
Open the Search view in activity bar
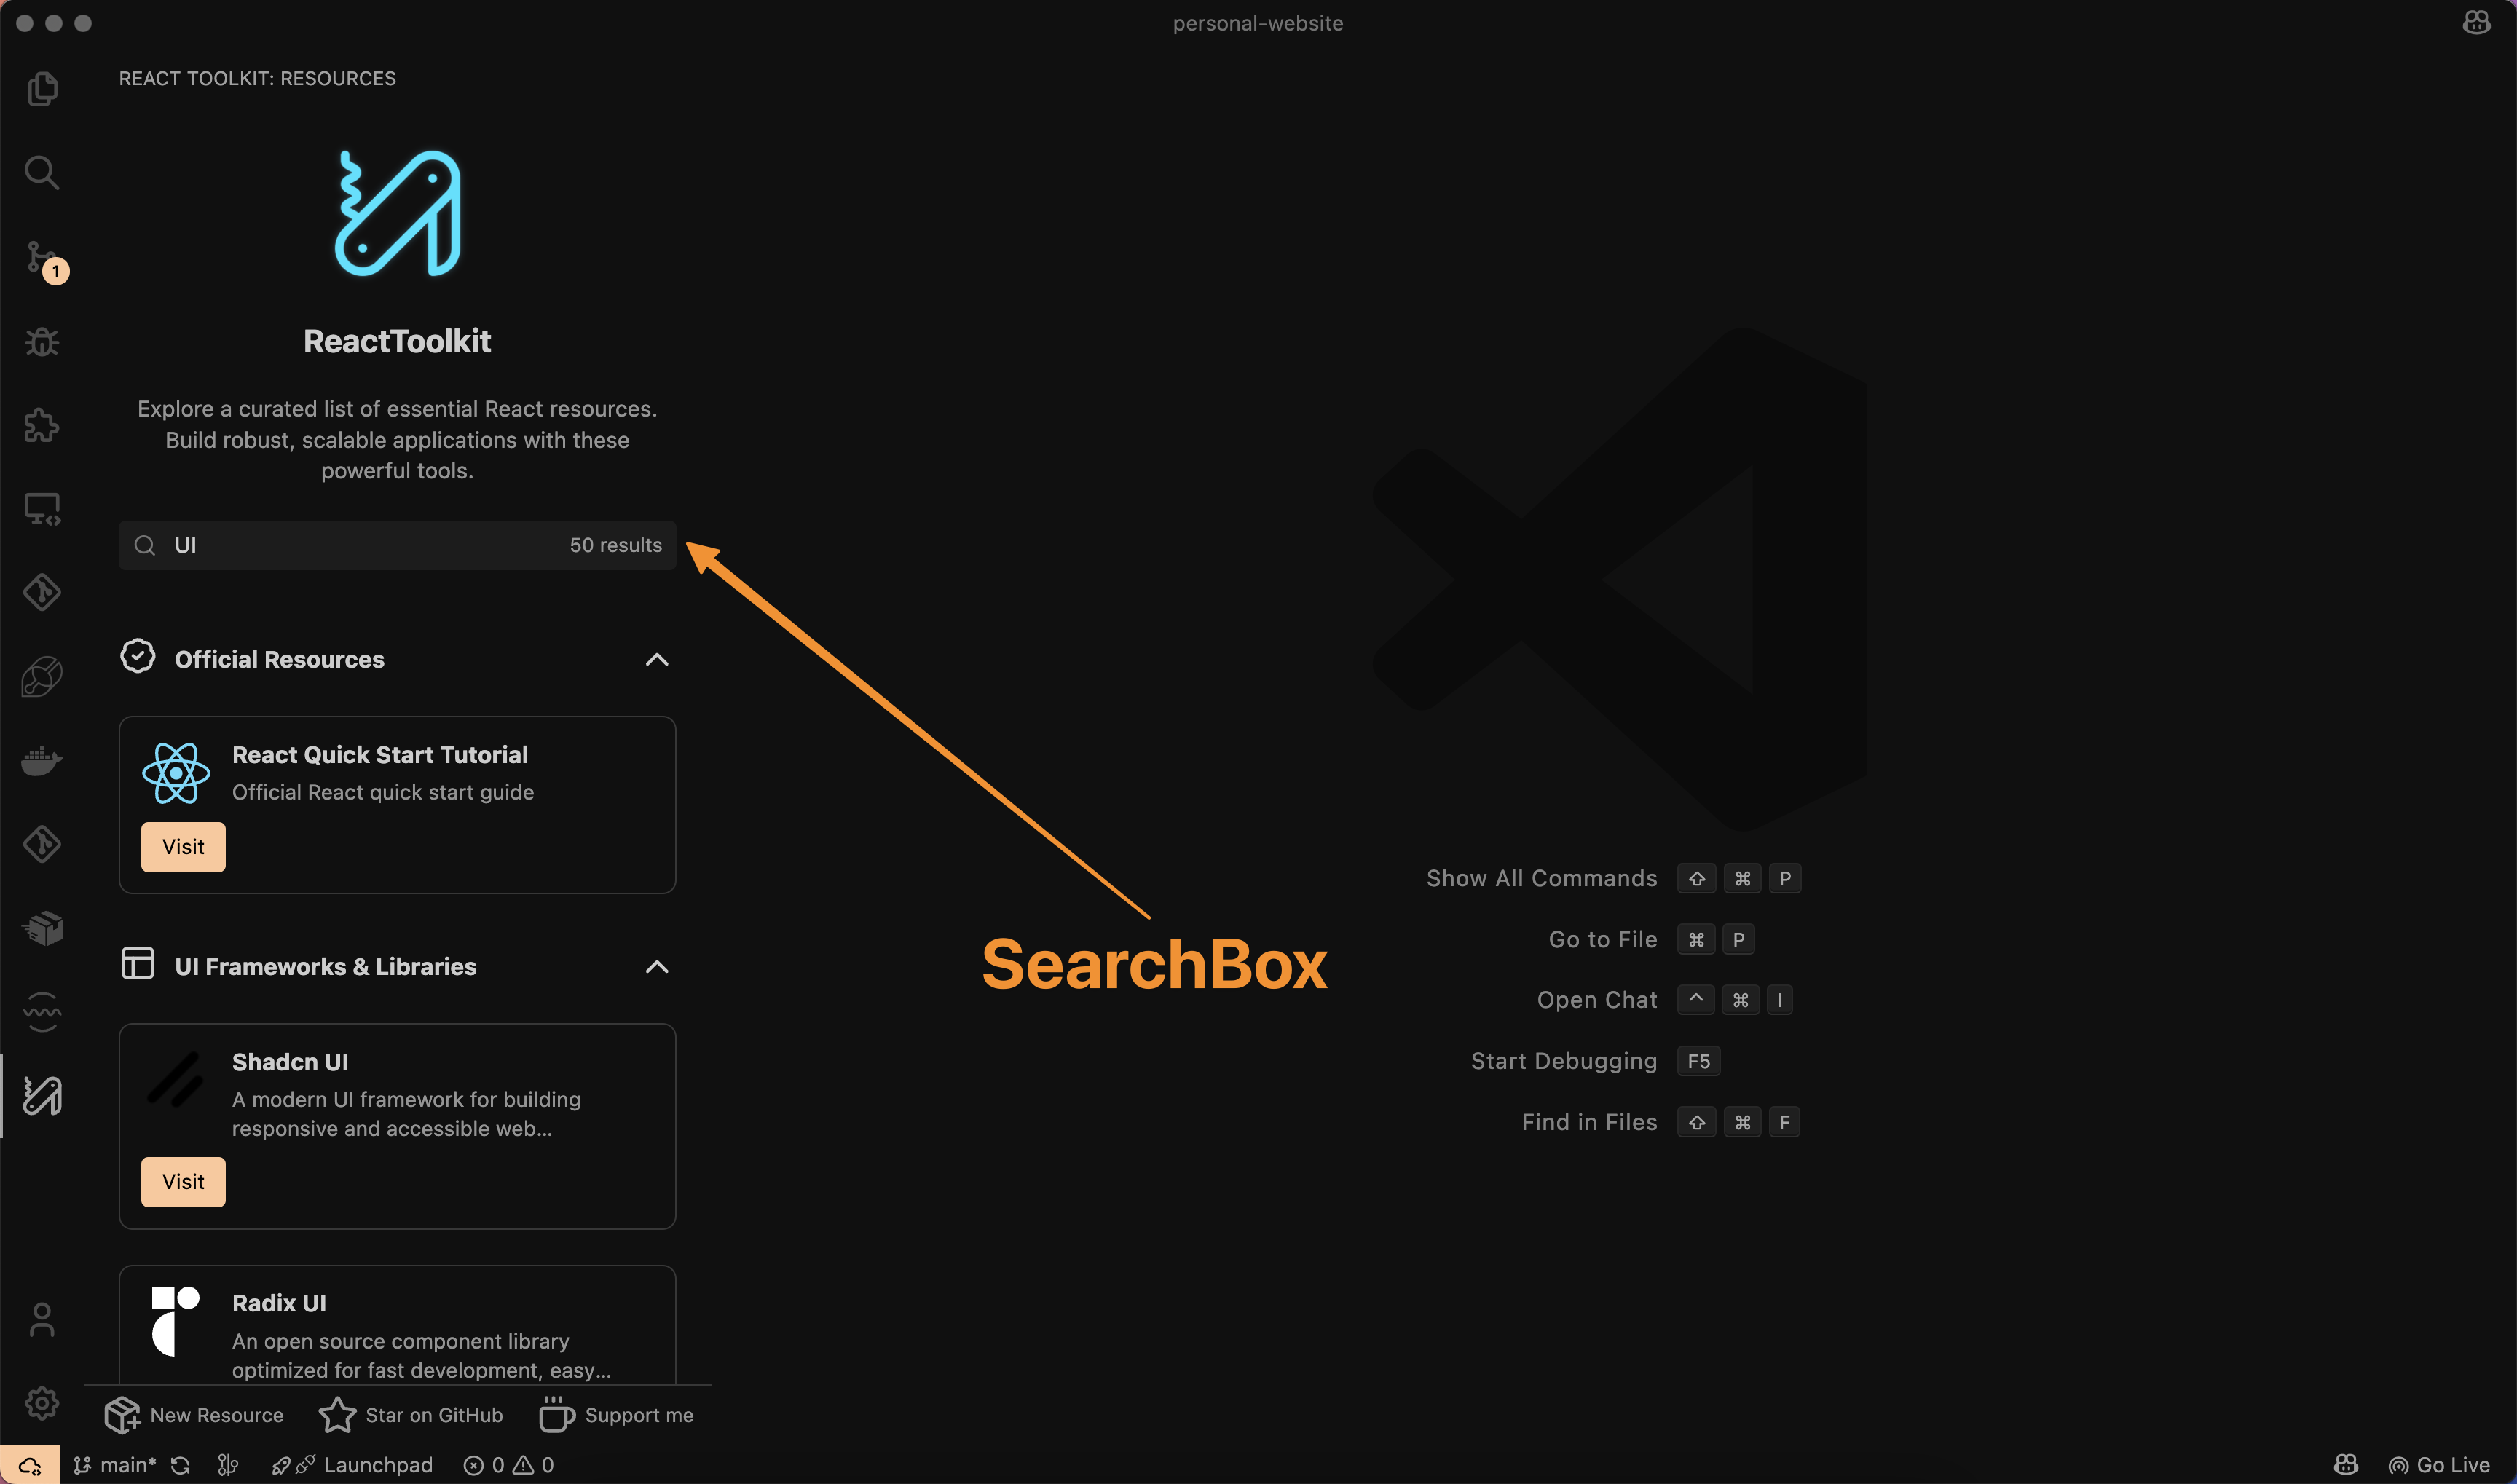coord(42,172)
